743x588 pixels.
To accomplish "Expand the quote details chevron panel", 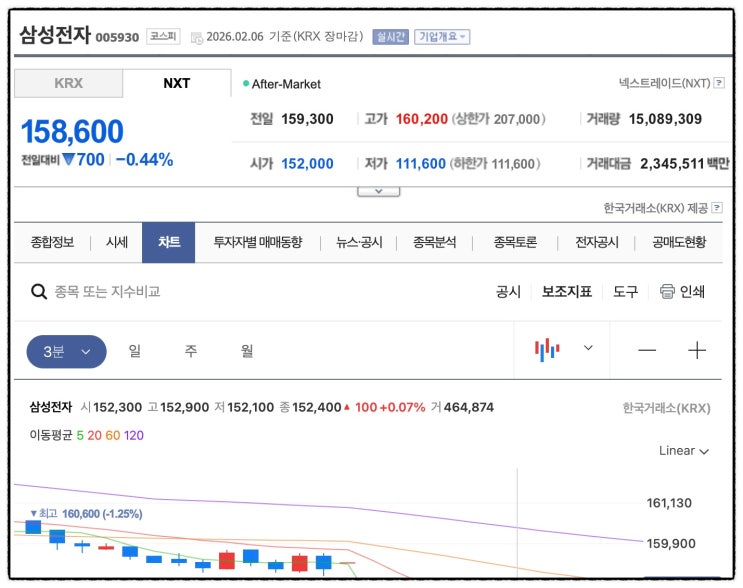I will [379, 191].
